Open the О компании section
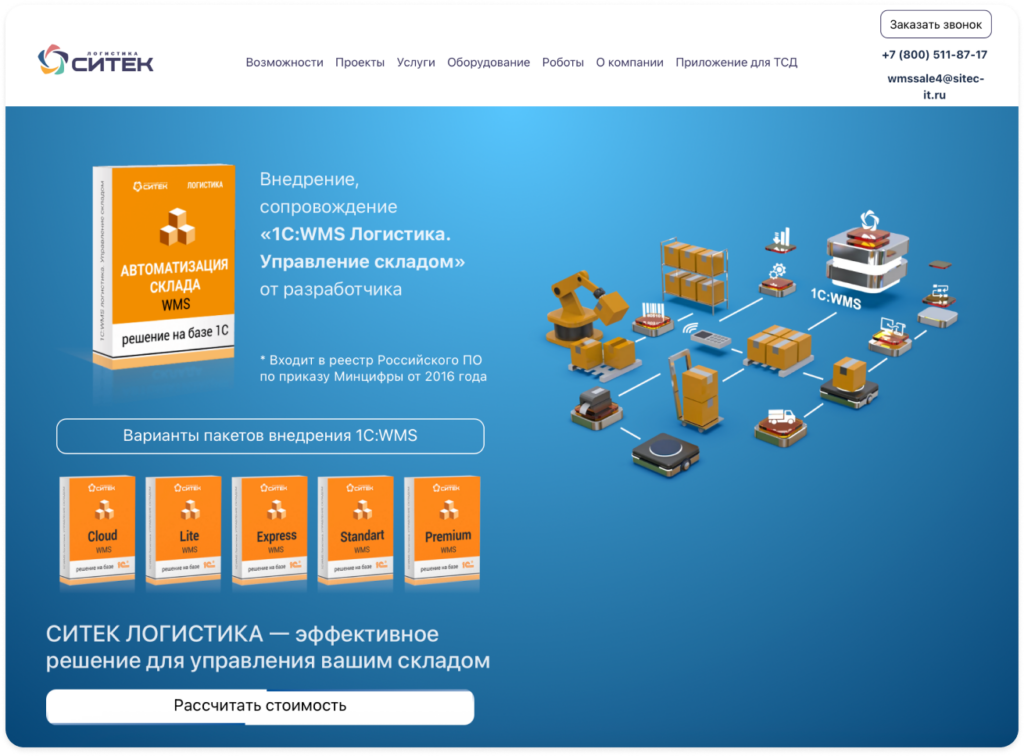This screenshot has width=1024, height=756. (x=629, y=62)
